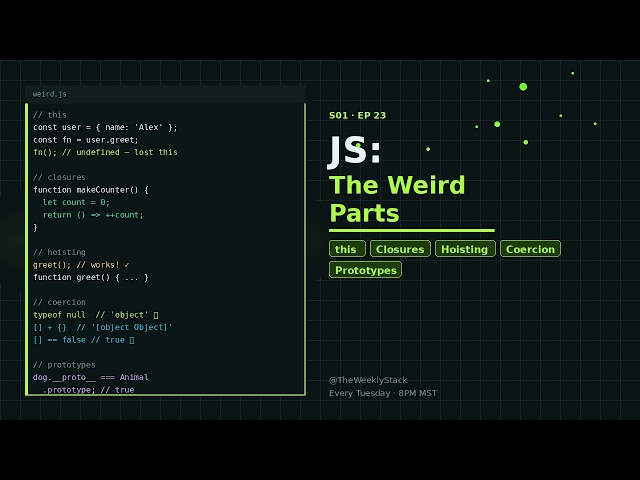Click the '// prototypes' comment
Image resolution: width=640 pixels, height=480 pixels.
(x=64, y=365)
